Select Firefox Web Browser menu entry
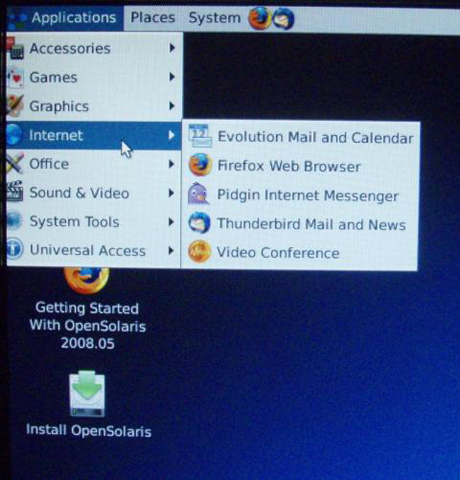This screenshot has height=480, width=460. click(x=300, y=166)
